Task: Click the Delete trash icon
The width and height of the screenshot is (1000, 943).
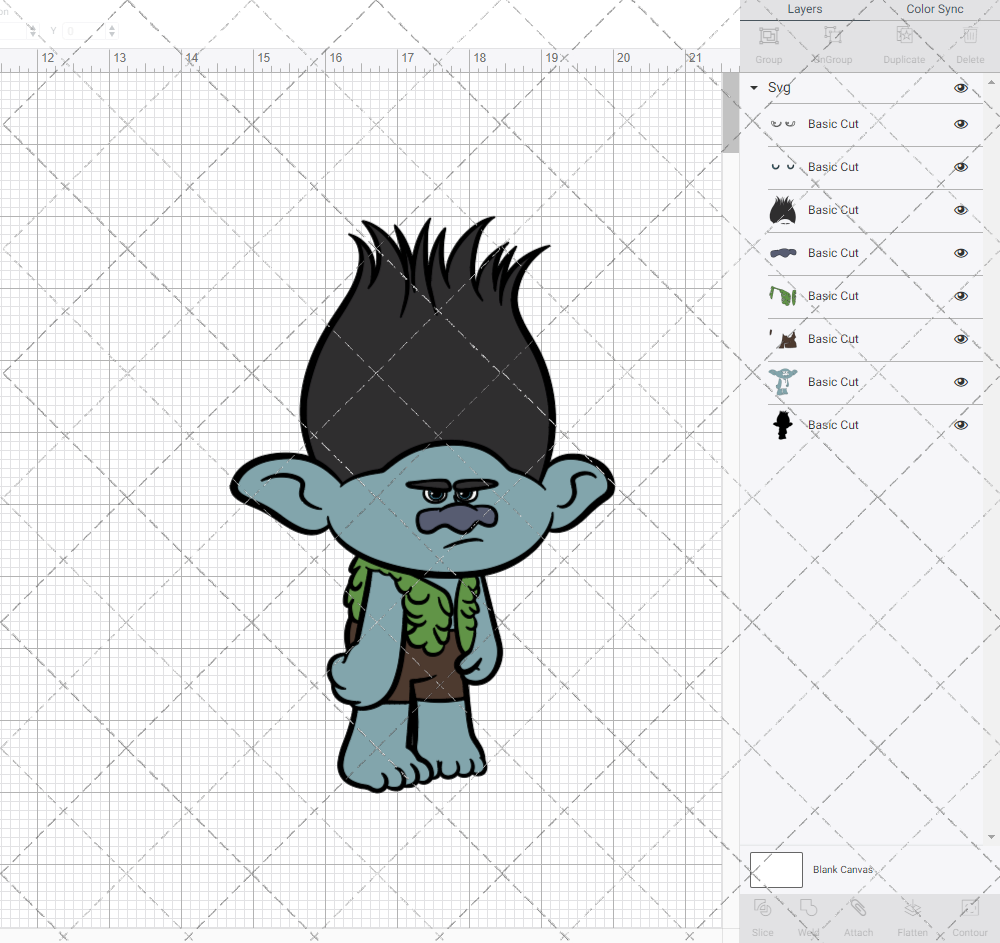Action: coord(970,35)
